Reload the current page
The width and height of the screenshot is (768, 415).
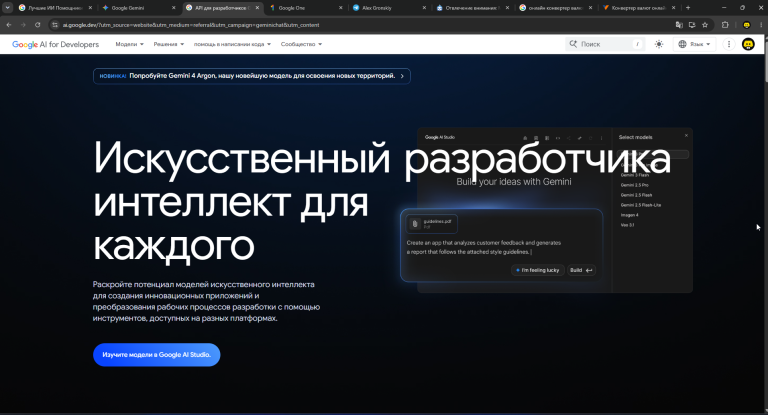37,24
